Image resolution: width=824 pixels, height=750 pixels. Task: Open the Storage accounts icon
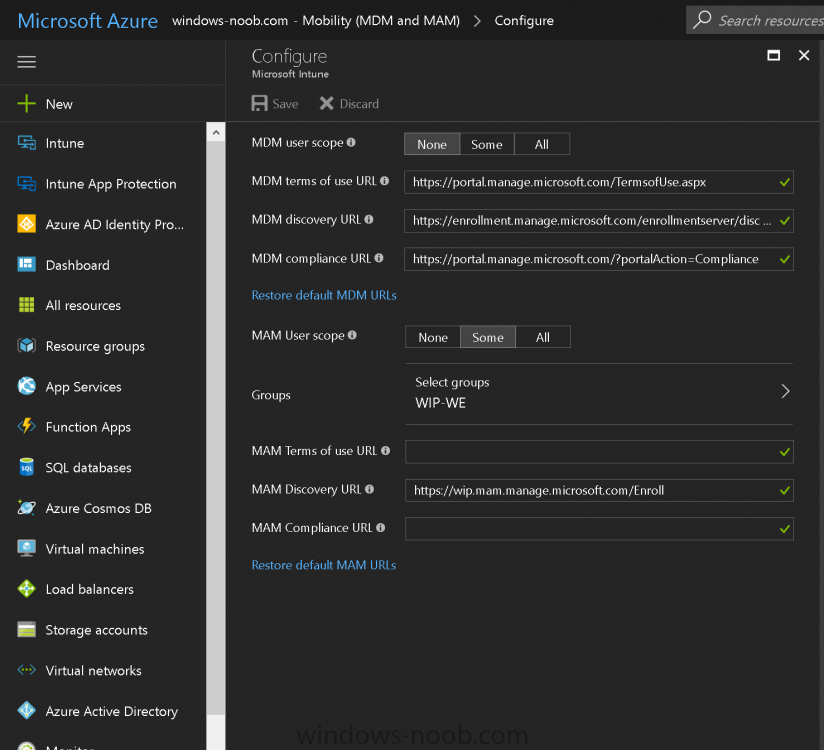pos(26,629)
